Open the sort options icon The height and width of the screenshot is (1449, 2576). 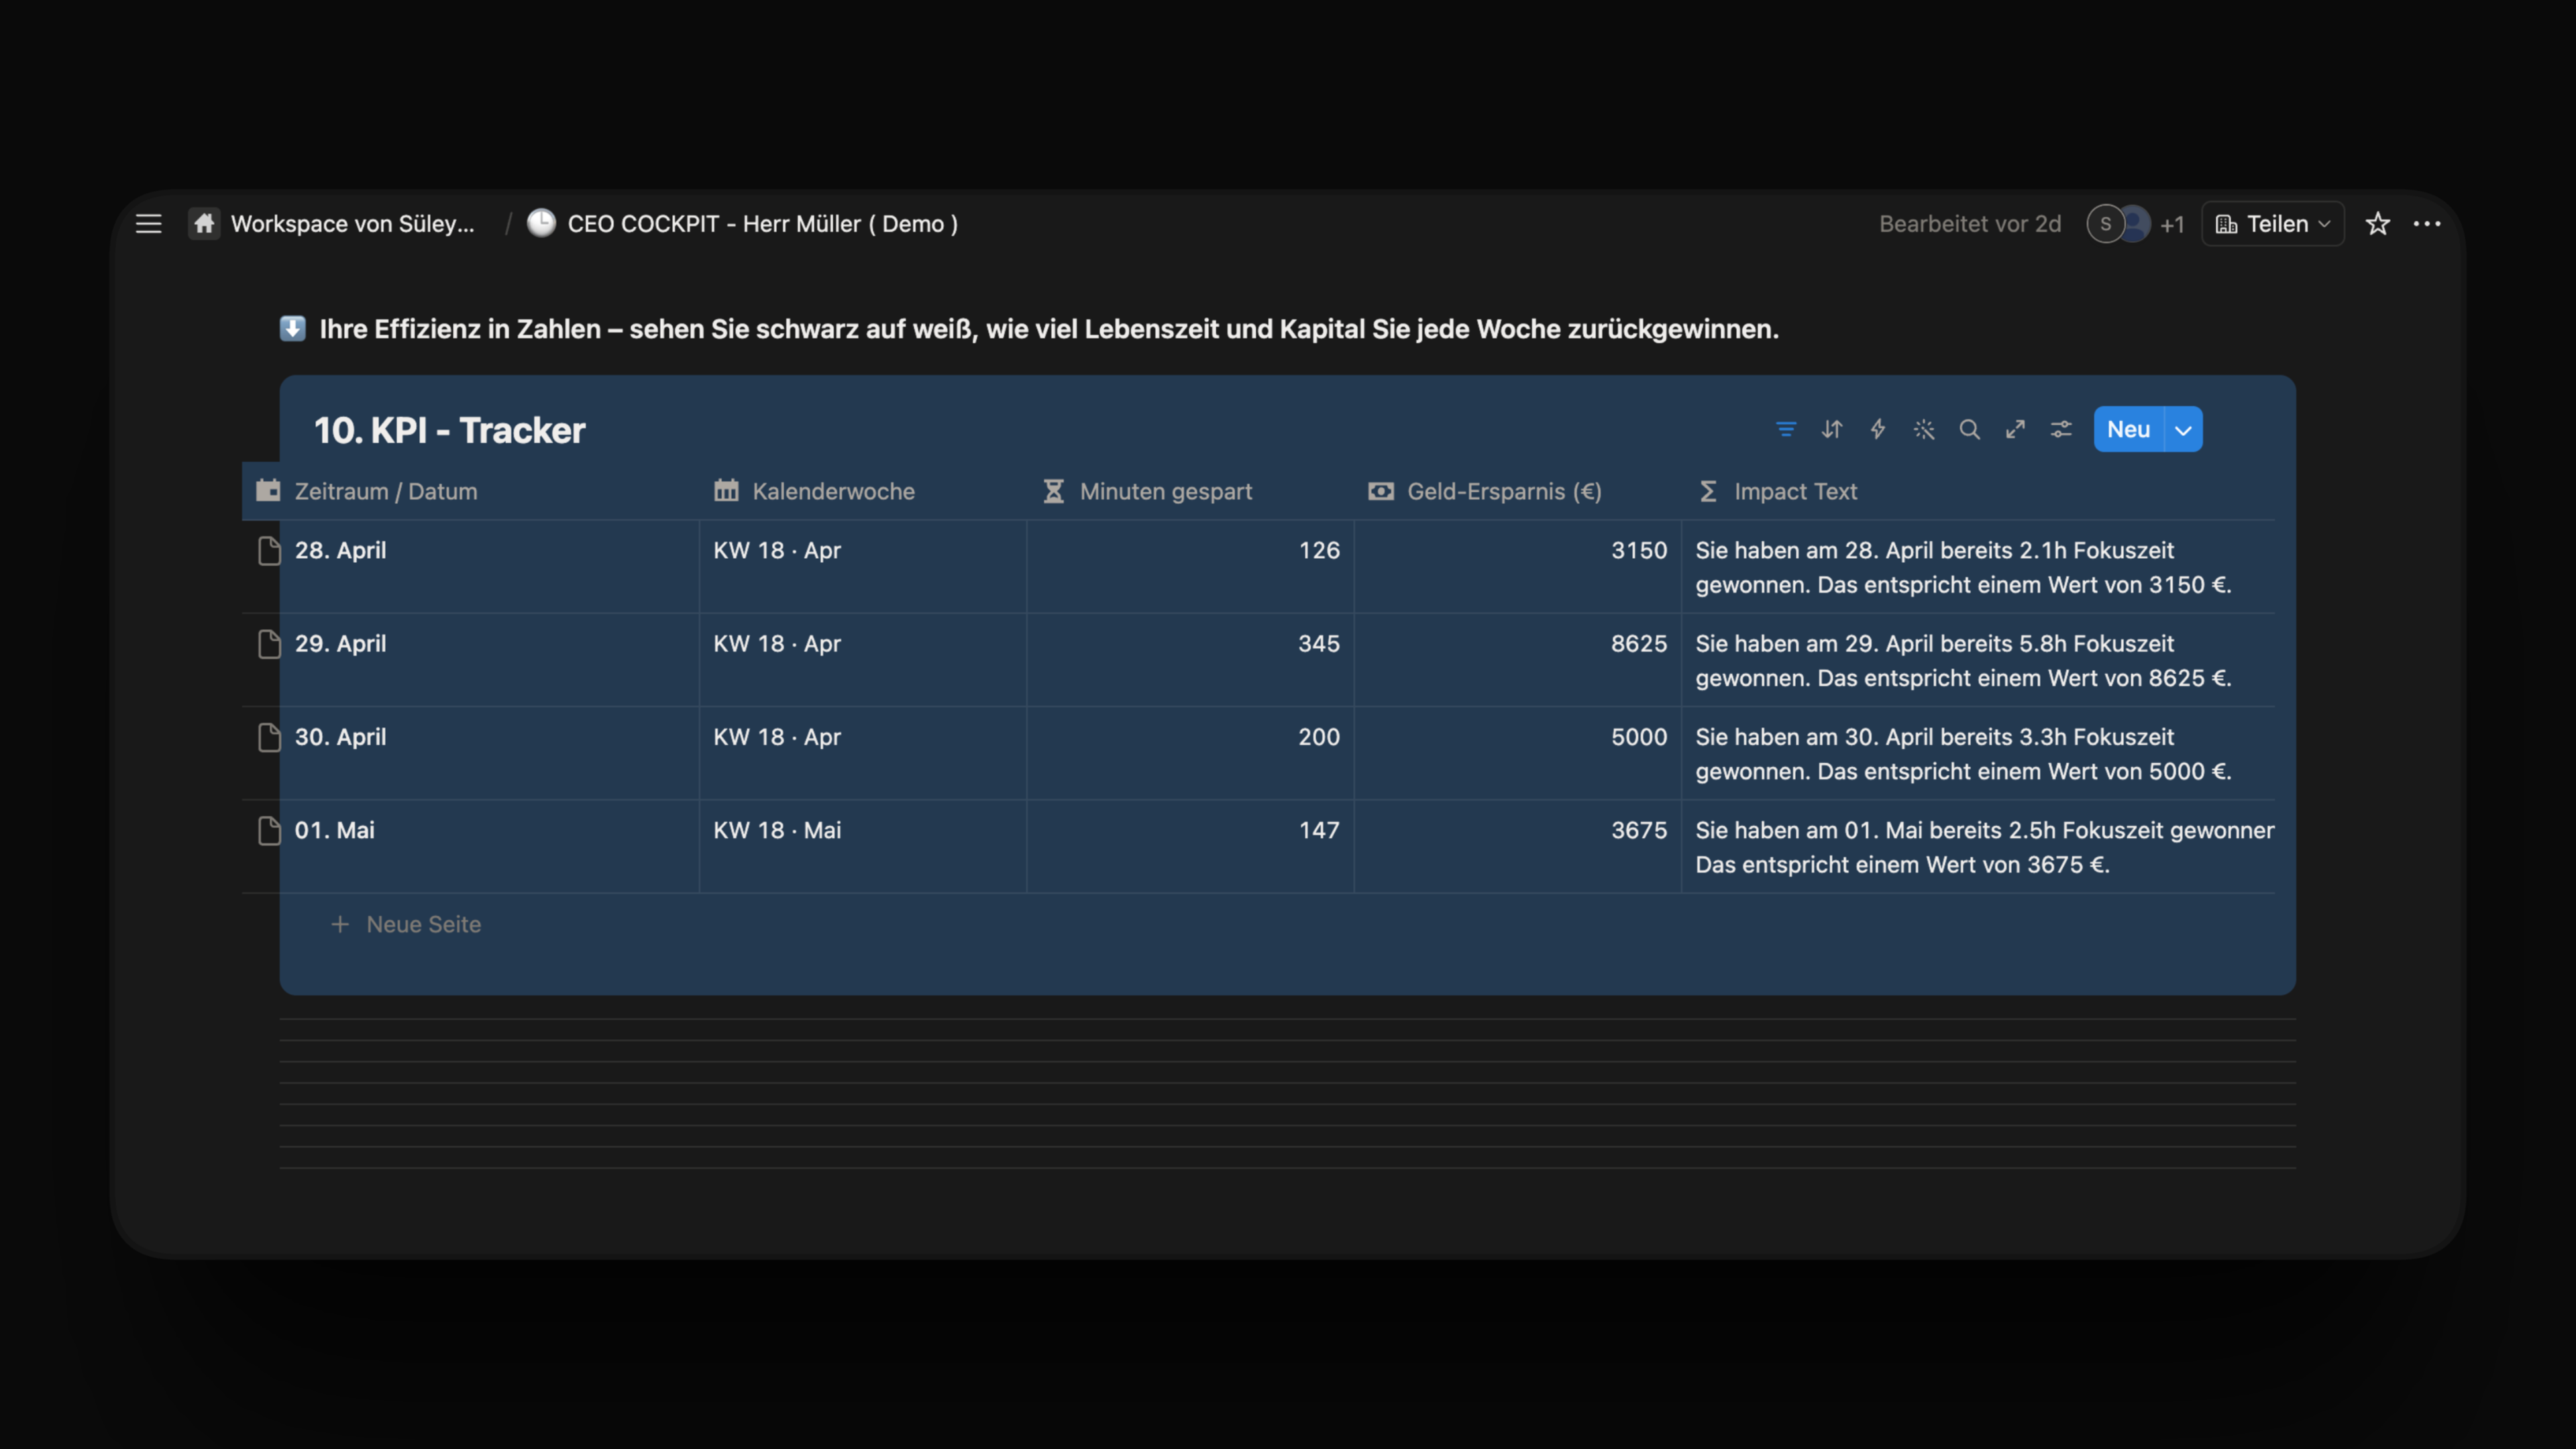click(1832, 430)
